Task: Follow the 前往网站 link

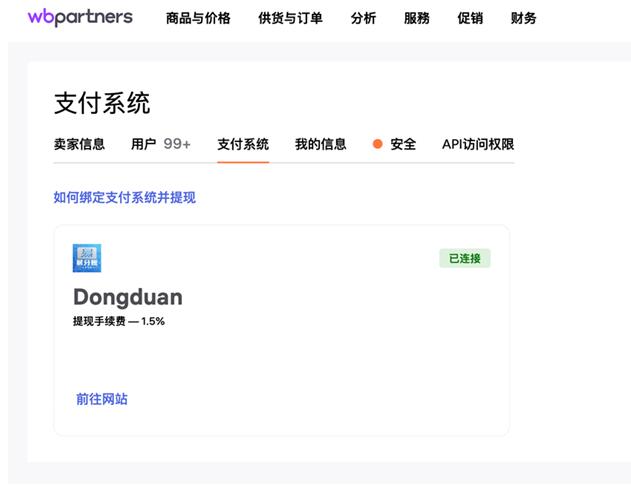Action: [102, 399]
